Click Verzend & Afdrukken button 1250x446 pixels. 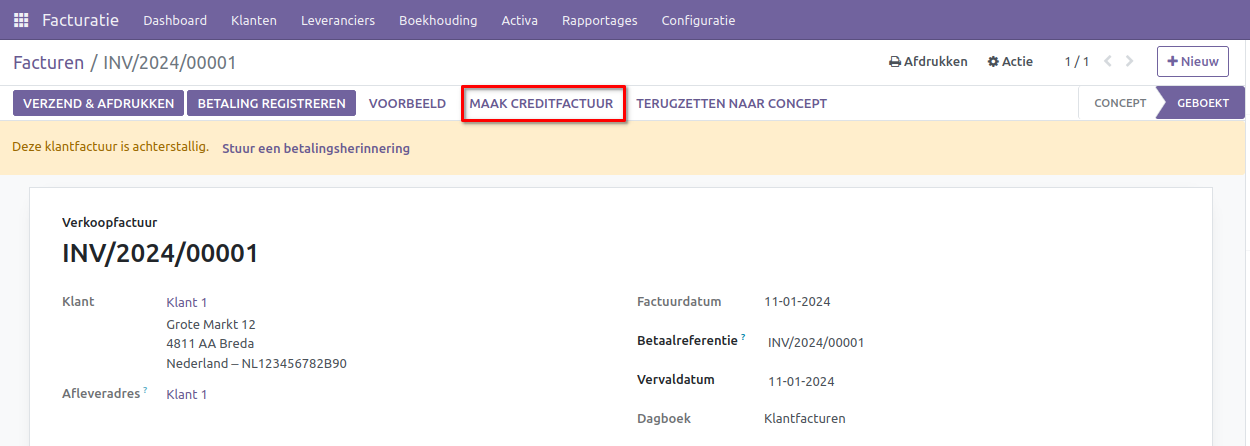pyautogui.click(x=99, y=103)
